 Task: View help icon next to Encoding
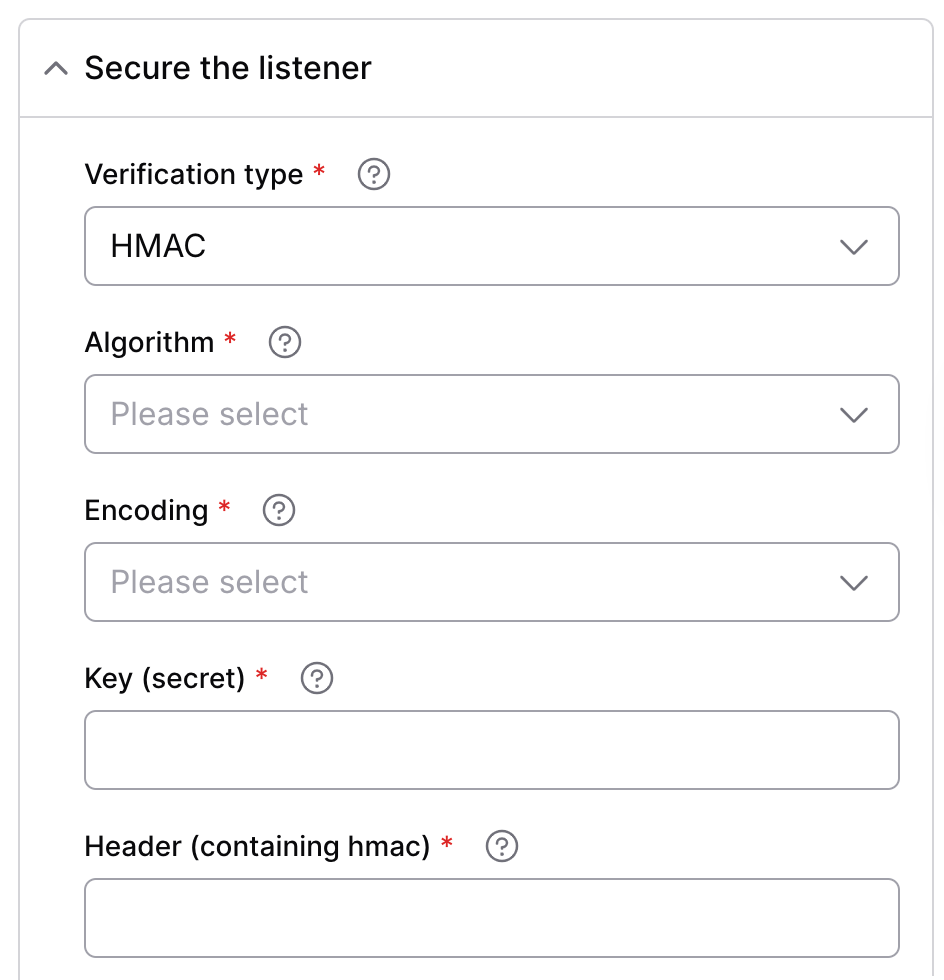click(x=279, y=511)
